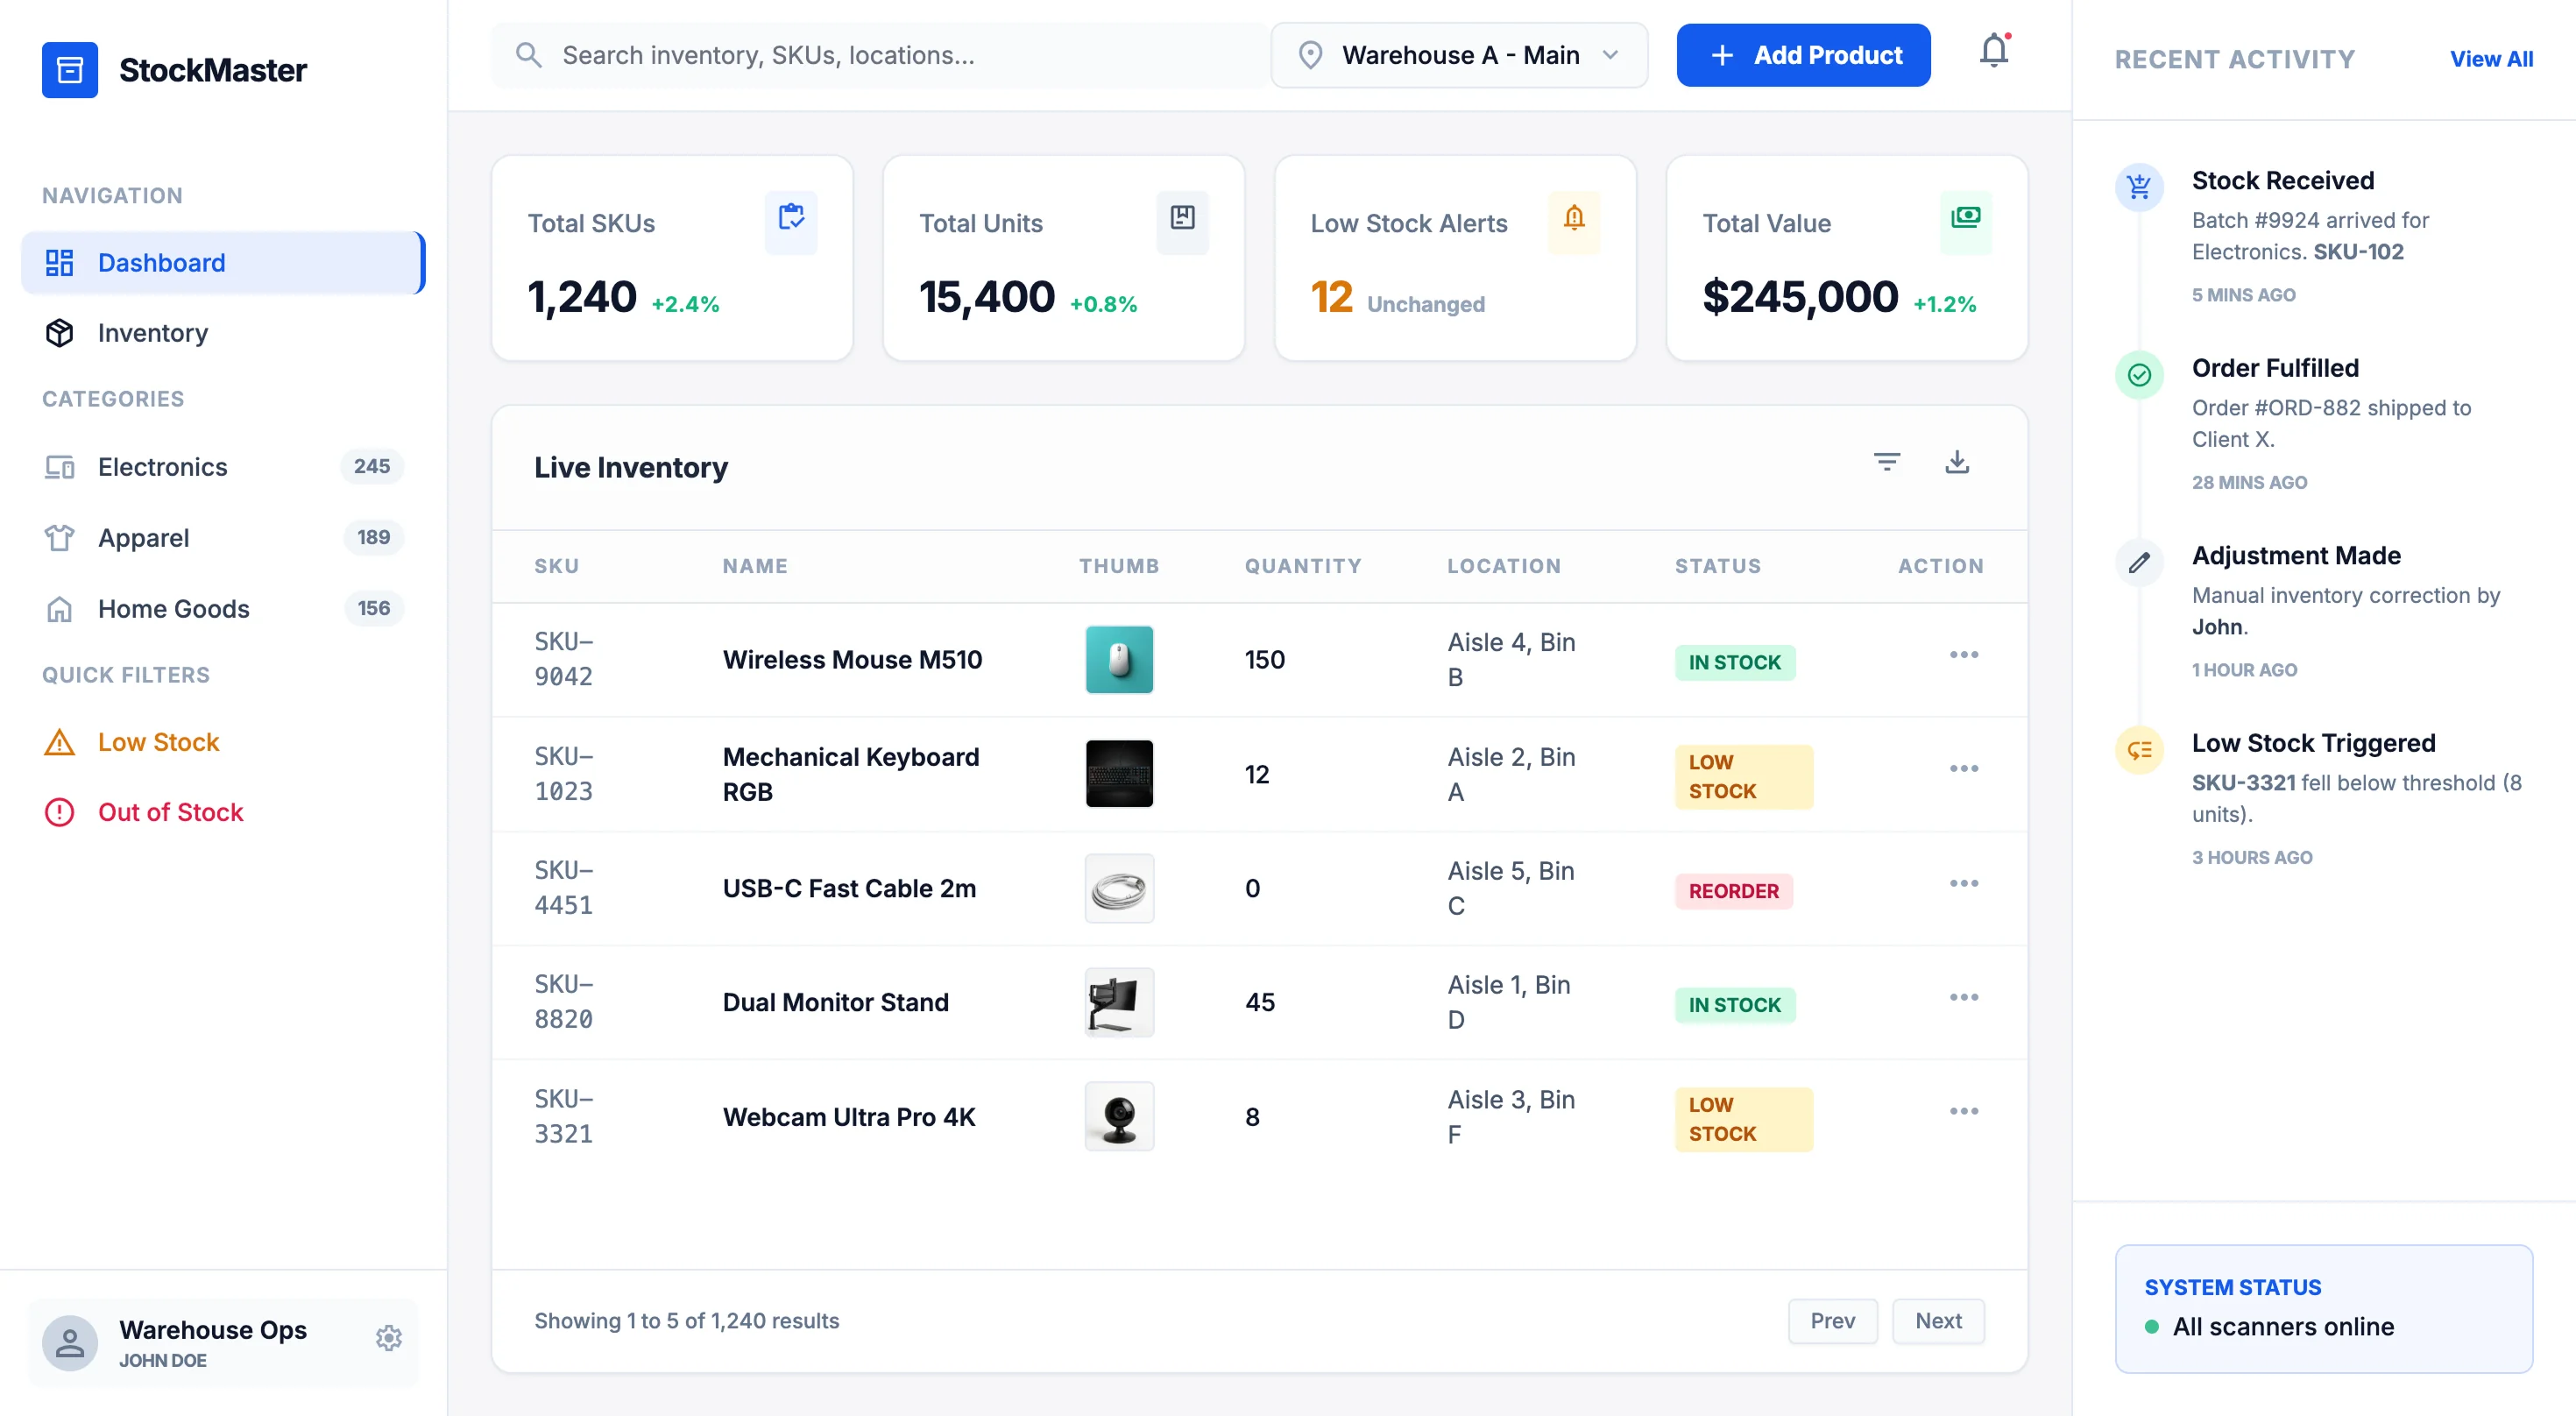This screenshot has width=2576, height=1416.
Task: Click the cash icon on Total Value card
Action: pos(1965,220)
